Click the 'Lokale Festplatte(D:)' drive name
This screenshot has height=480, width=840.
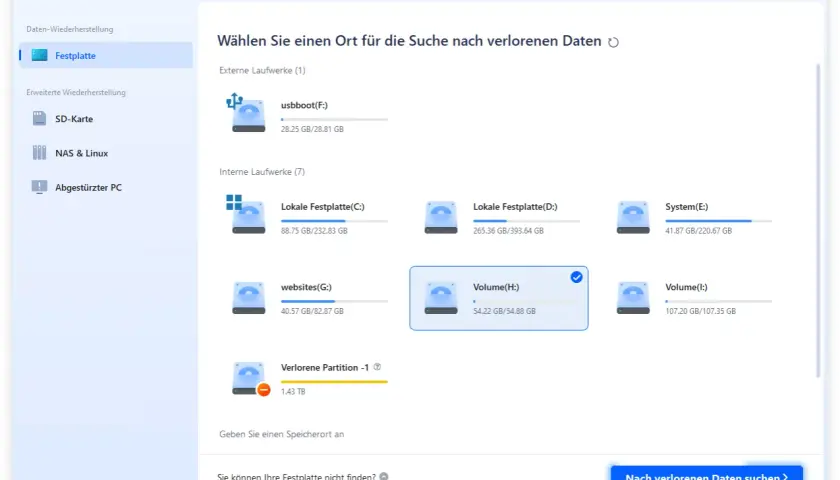pos(515,207)
